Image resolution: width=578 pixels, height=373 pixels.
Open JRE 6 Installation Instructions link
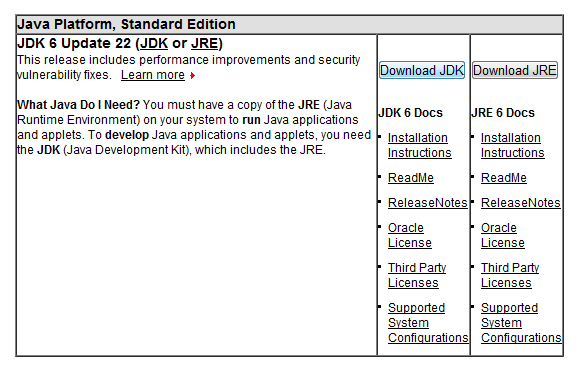tap(512, 145)
